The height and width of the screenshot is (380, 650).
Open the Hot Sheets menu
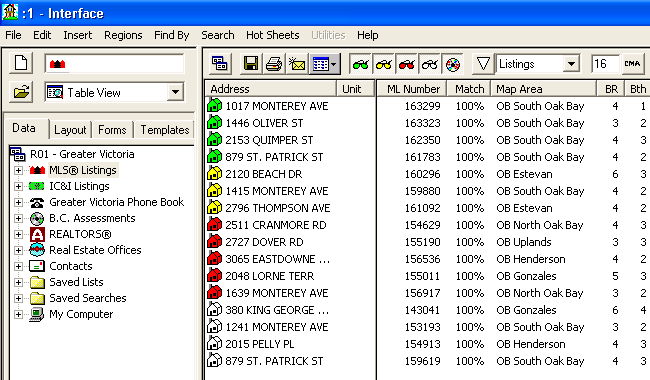[x=272, y=35]
